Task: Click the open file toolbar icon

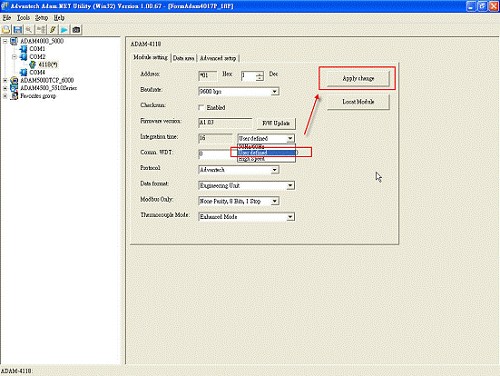Action: coord(6,30)
